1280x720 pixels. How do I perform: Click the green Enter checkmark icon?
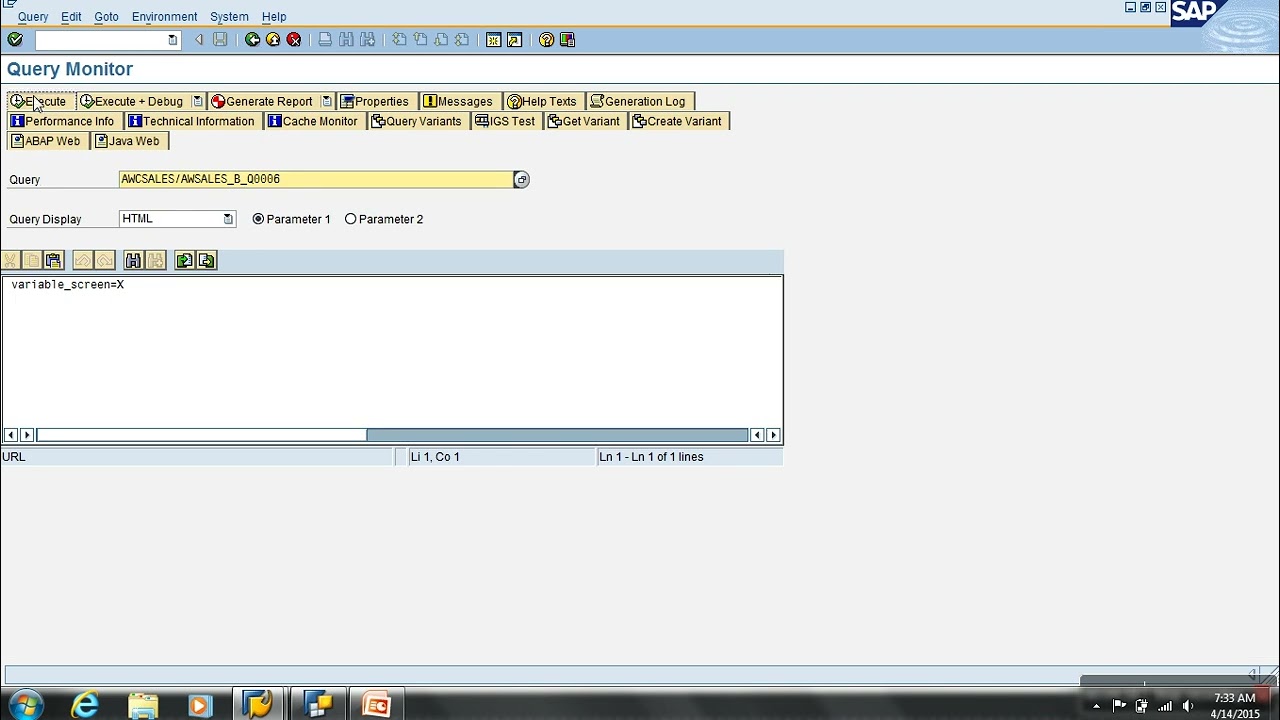15,40
